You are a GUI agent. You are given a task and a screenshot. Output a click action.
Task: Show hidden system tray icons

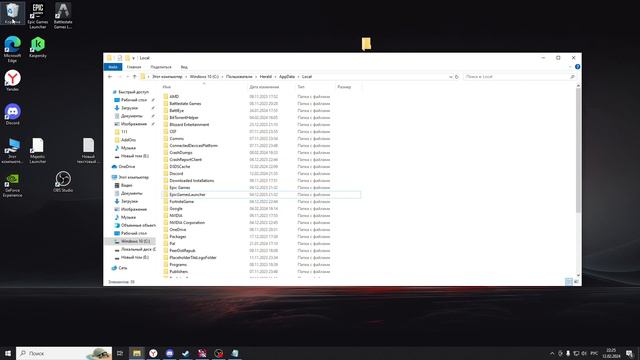[x=552, y=353]
